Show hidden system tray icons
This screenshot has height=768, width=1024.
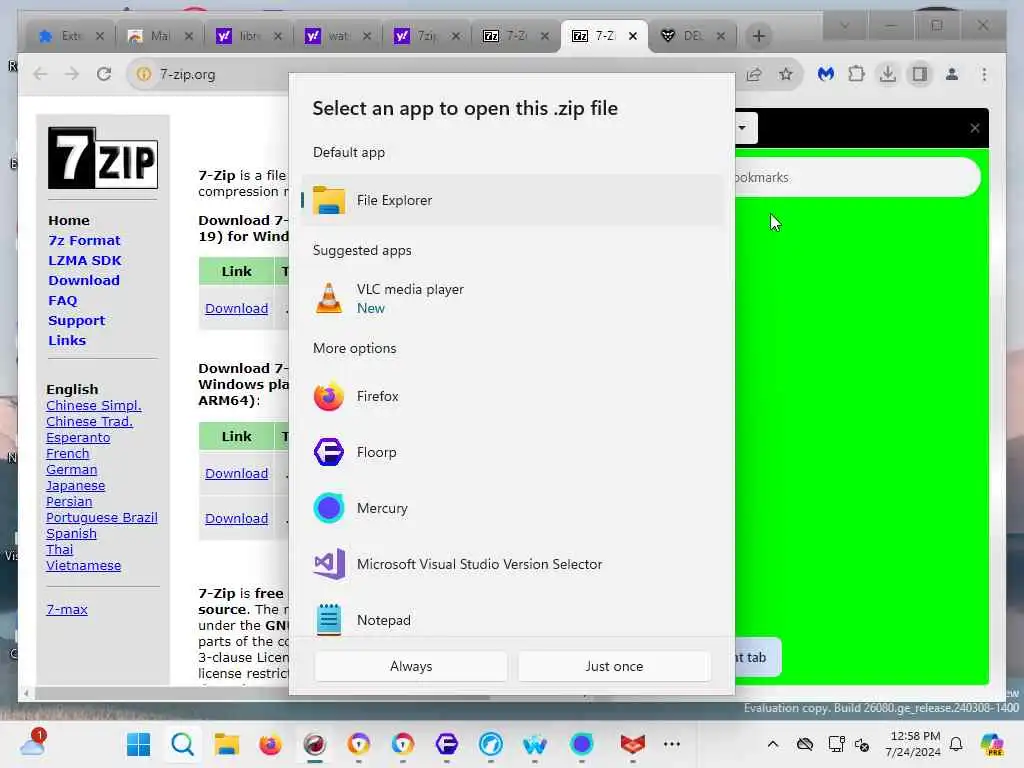tap(773, 744)
